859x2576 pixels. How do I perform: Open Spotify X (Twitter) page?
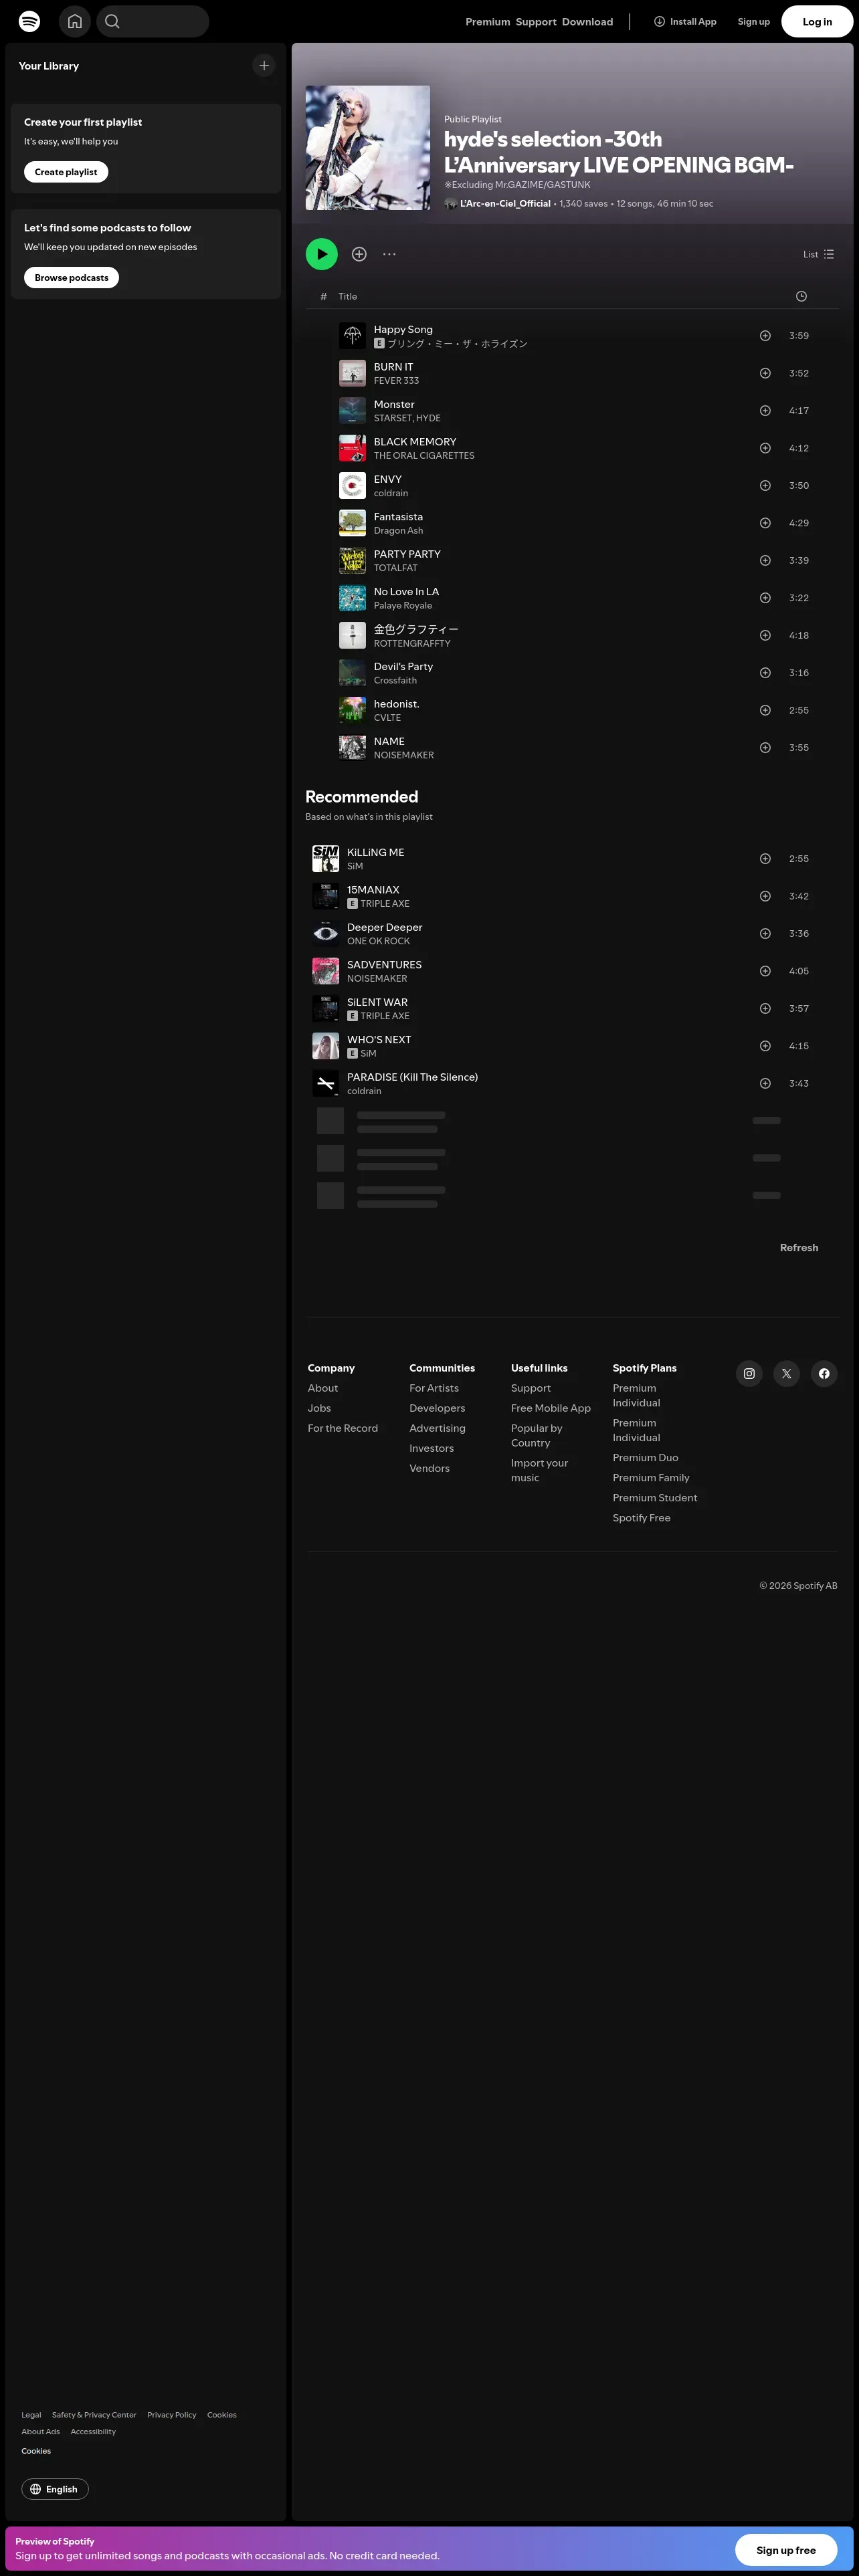[787, 1374]
